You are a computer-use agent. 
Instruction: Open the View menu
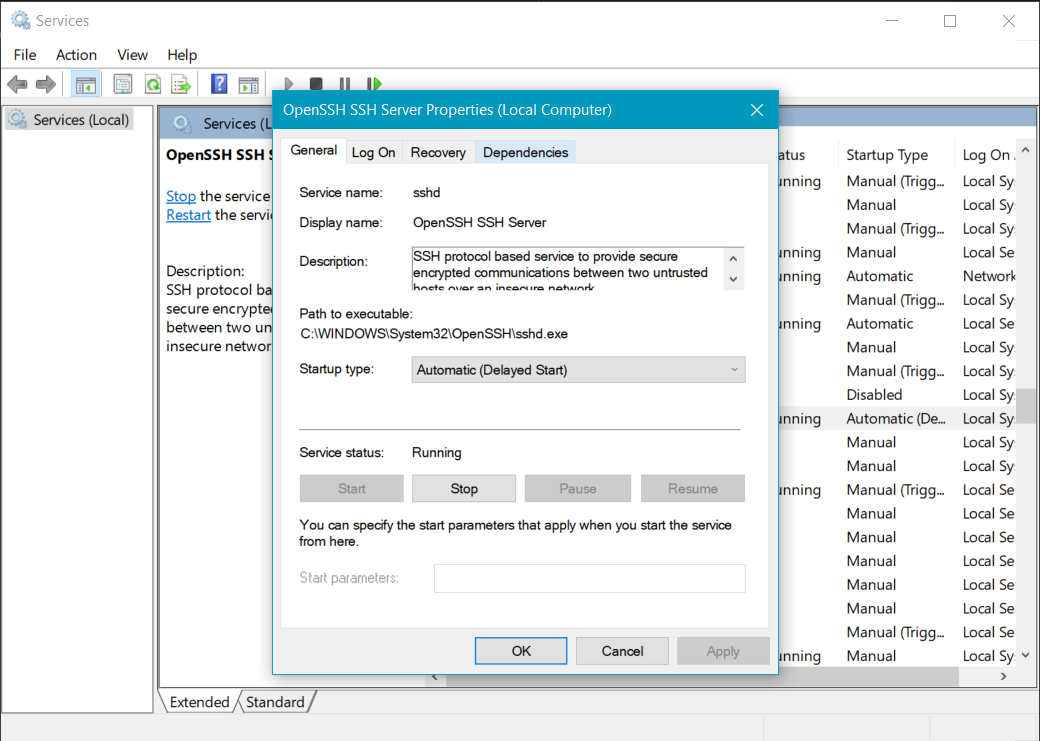coord(132,55)
